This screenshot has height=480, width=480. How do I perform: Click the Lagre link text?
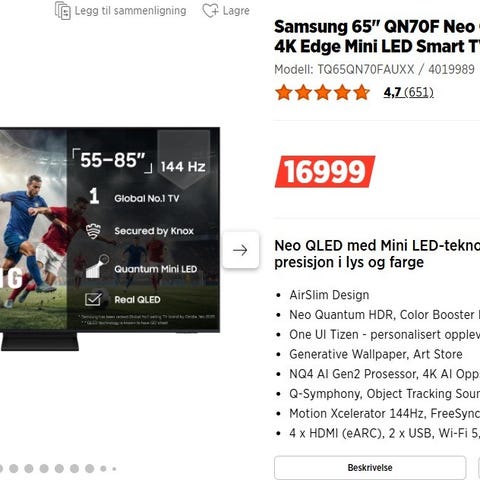(x=236, y=11)
